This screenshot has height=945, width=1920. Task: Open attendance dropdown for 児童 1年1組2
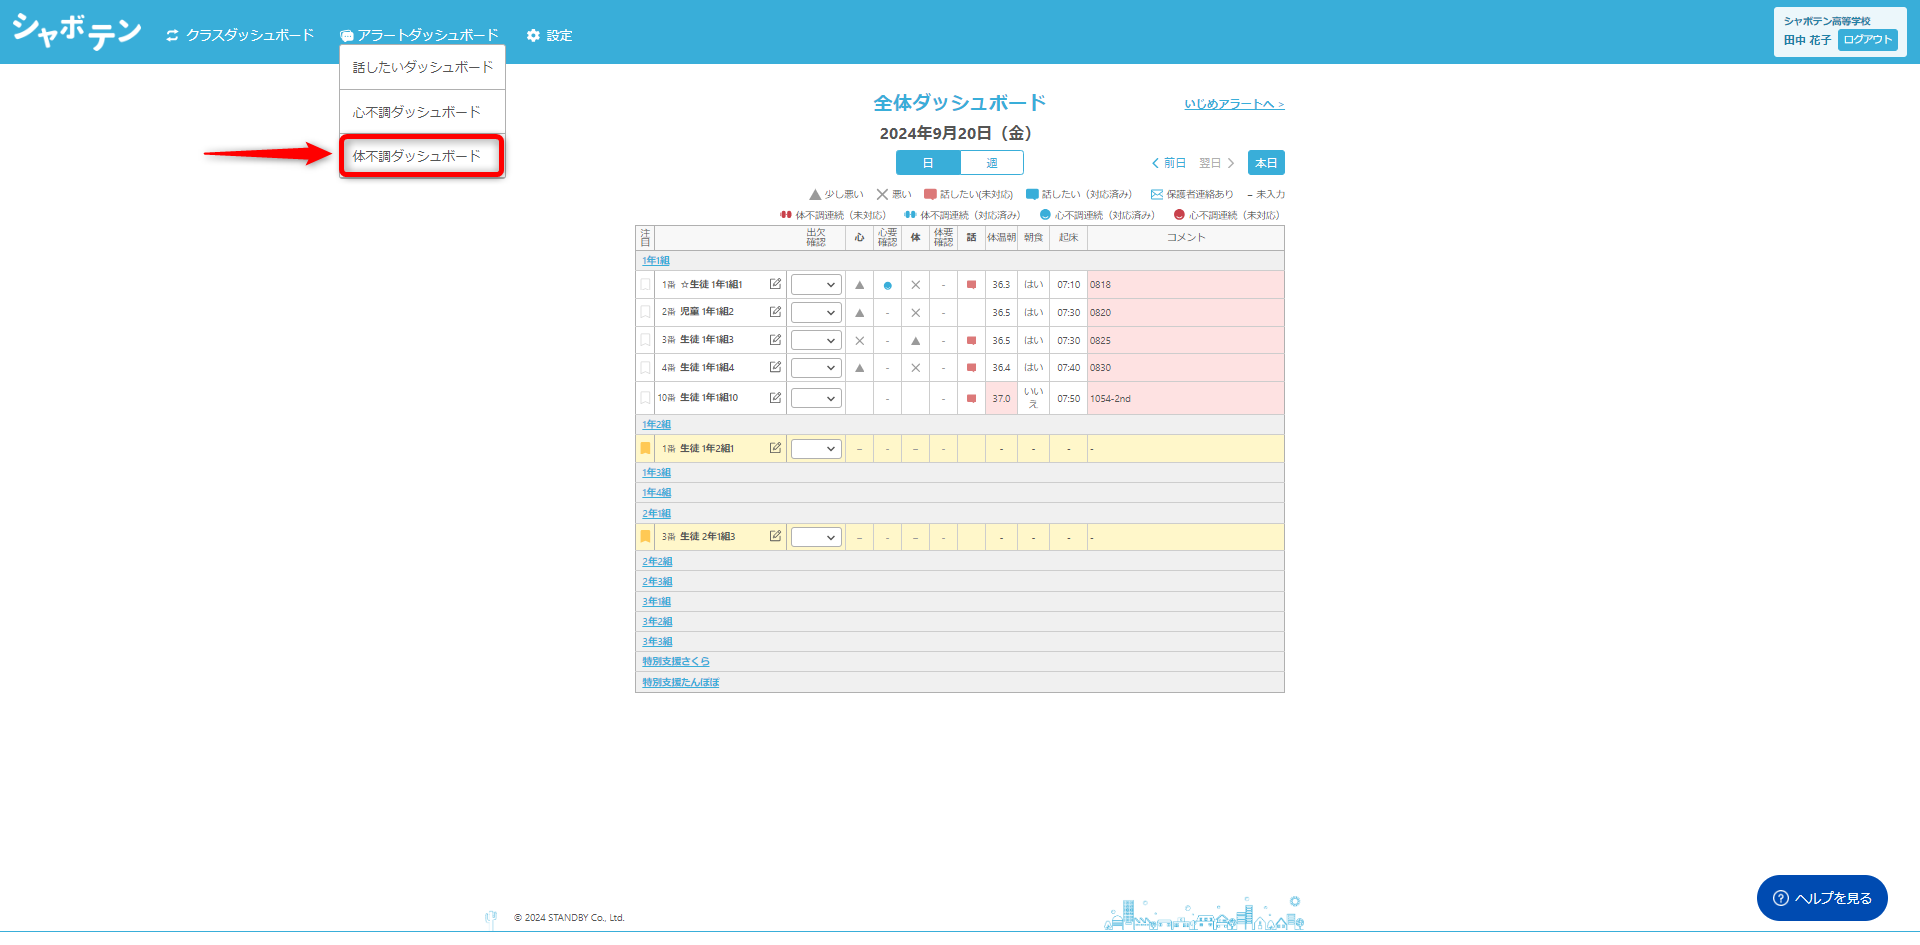(x=816, y=313)
